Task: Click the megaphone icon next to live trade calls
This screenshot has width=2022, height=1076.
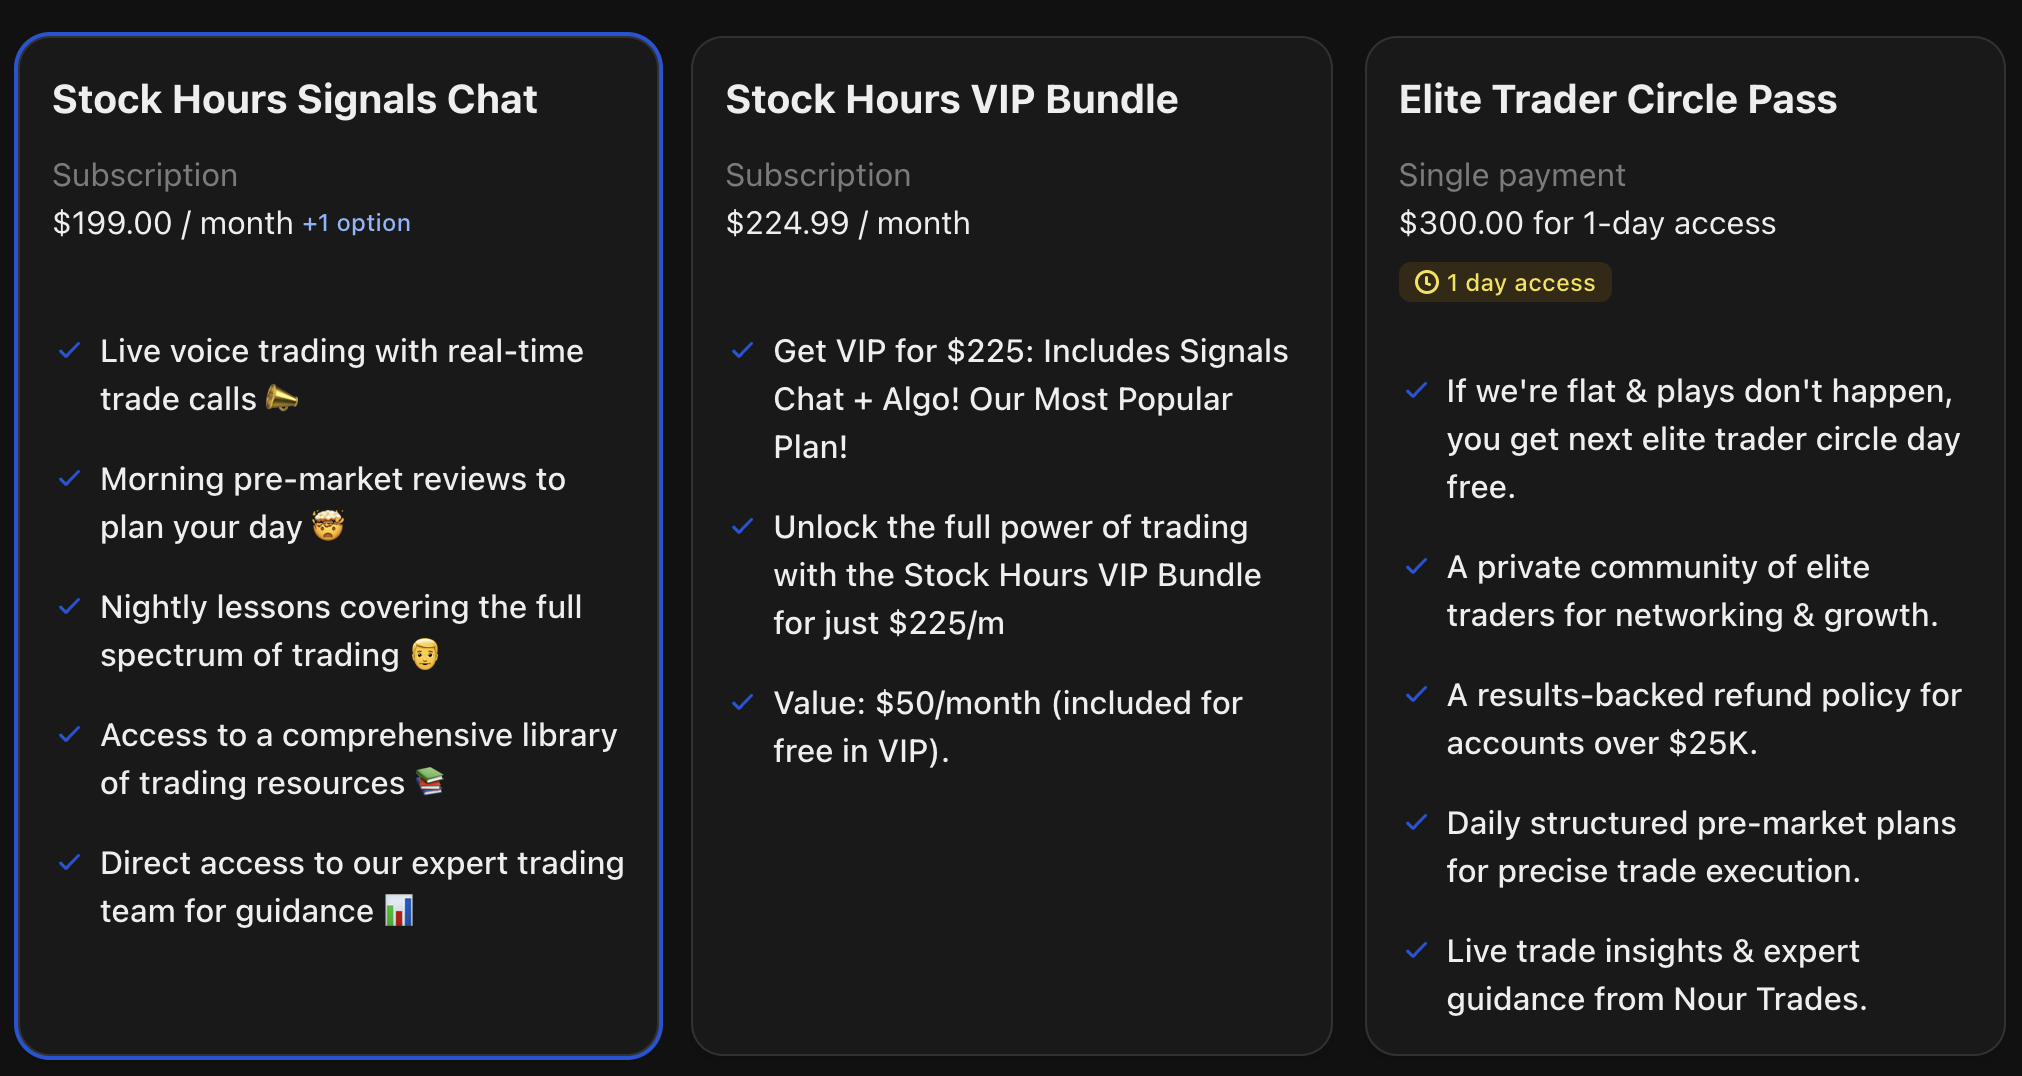Action: 282,398
